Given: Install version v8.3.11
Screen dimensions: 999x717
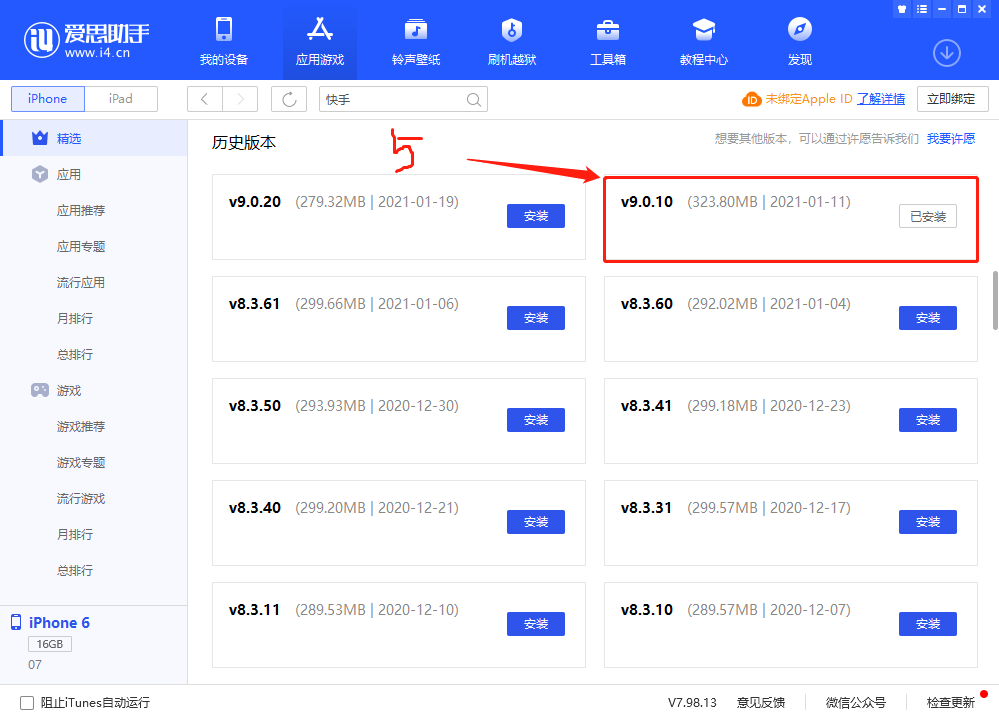Looking at the screenshot, I should coord(536,624).
